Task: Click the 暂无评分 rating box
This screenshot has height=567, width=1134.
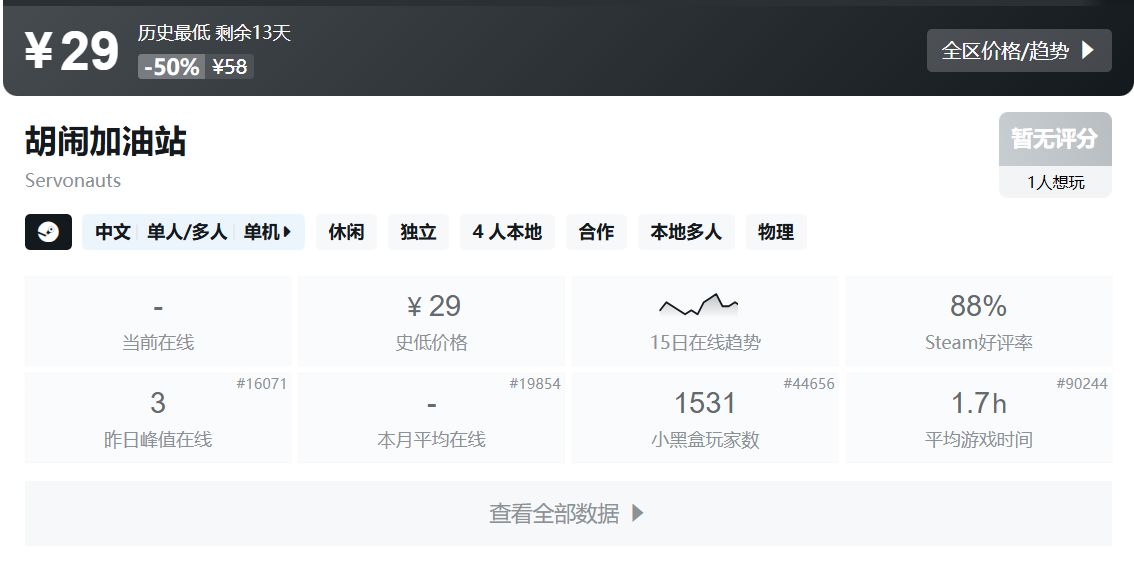Action: (1055, 139)
